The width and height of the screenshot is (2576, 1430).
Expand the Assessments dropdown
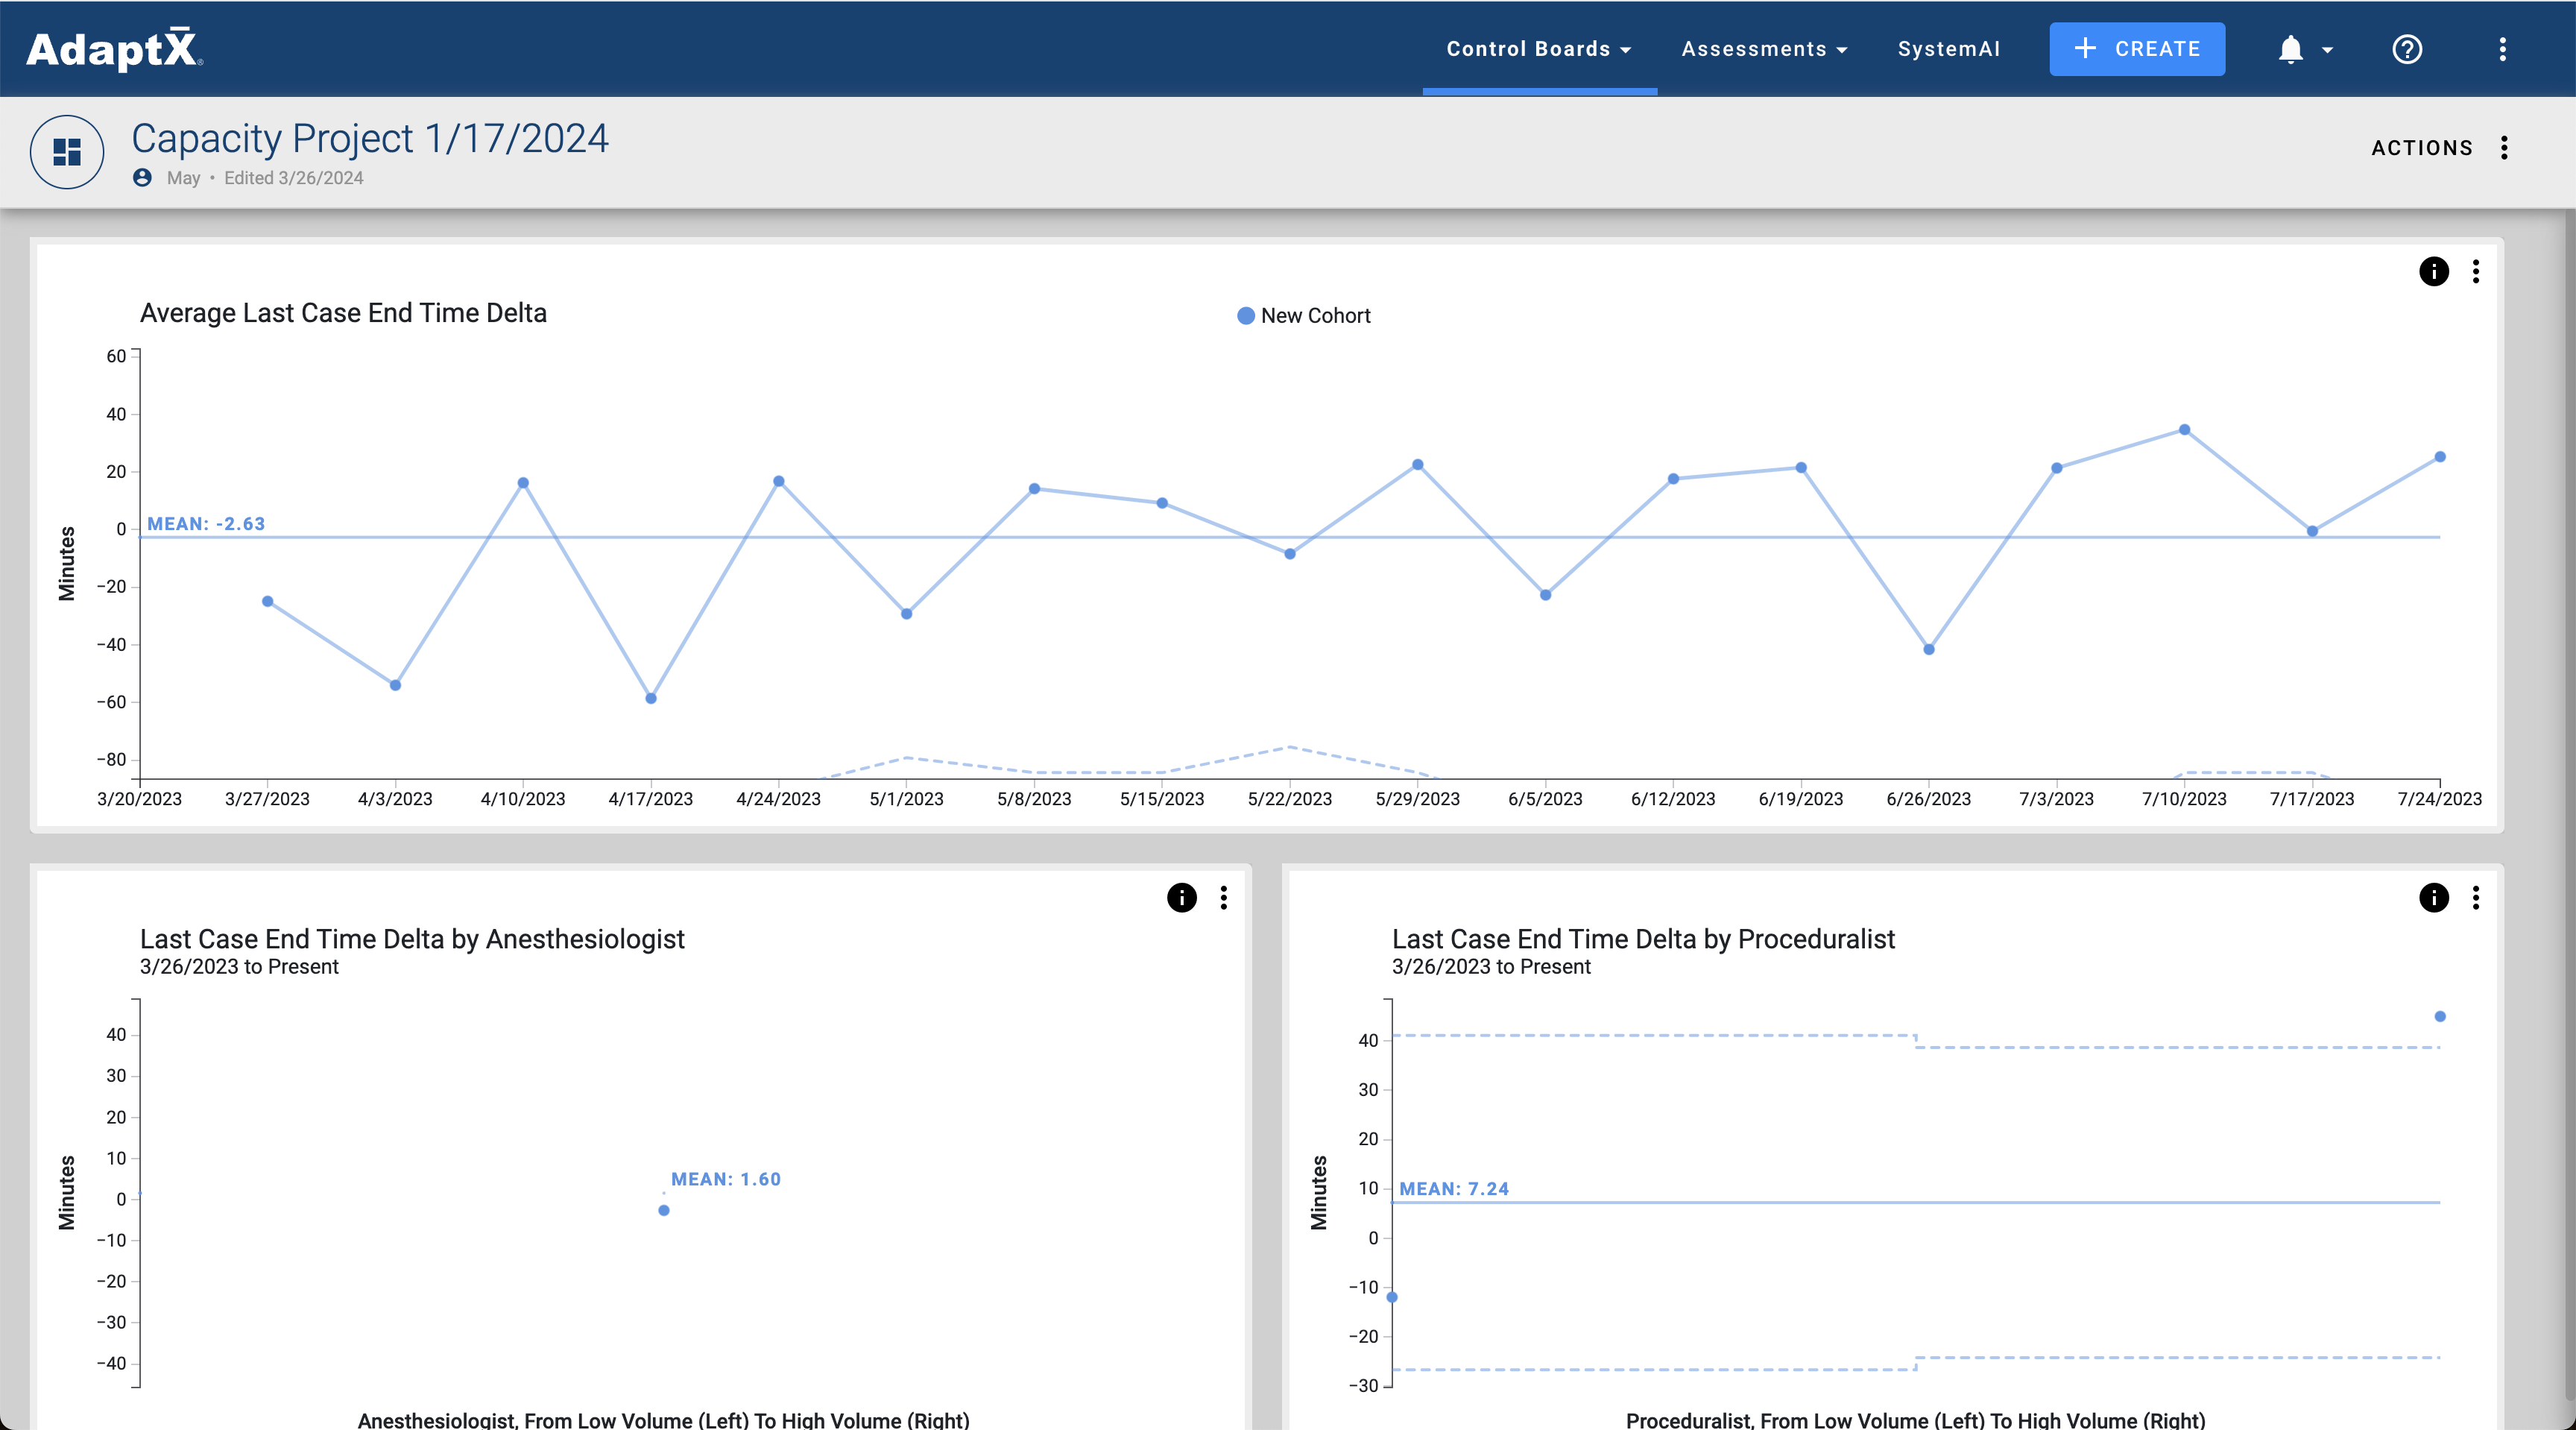pos(1764,49)
